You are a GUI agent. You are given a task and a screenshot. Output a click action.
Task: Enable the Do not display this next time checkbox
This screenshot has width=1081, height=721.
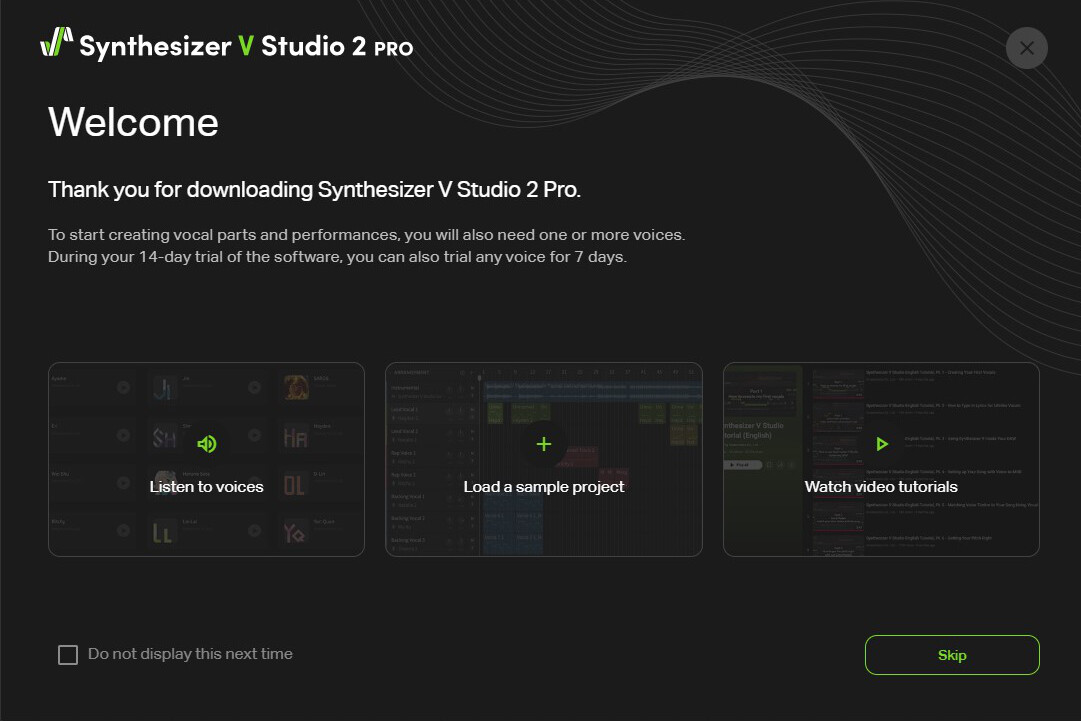[68, 655]
